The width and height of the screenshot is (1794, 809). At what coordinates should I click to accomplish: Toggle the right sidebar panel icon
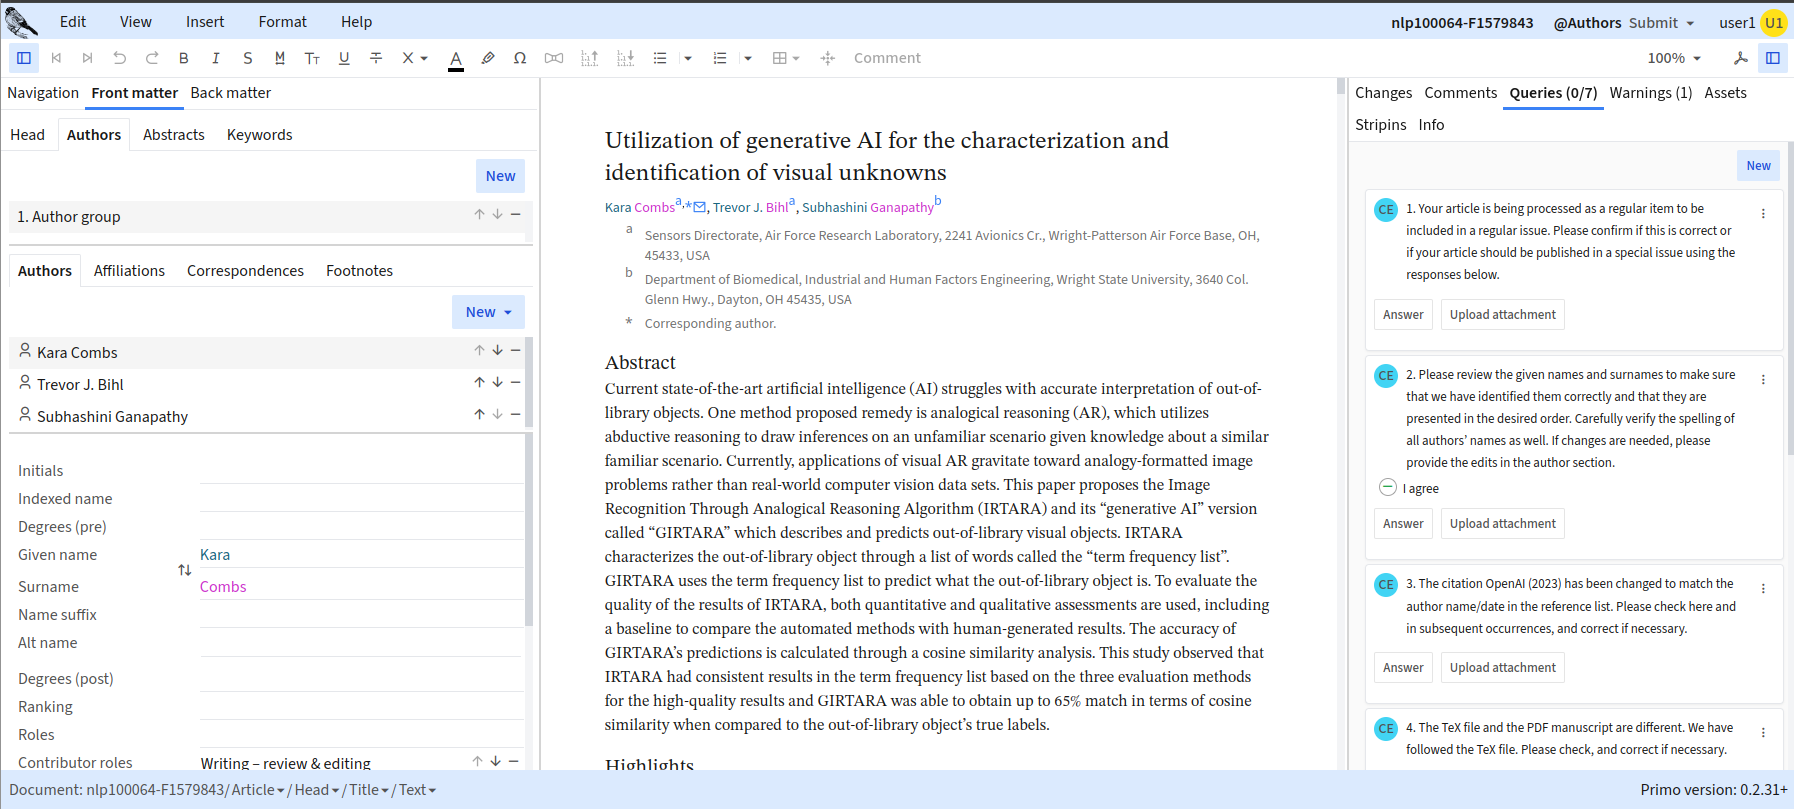1773,58
